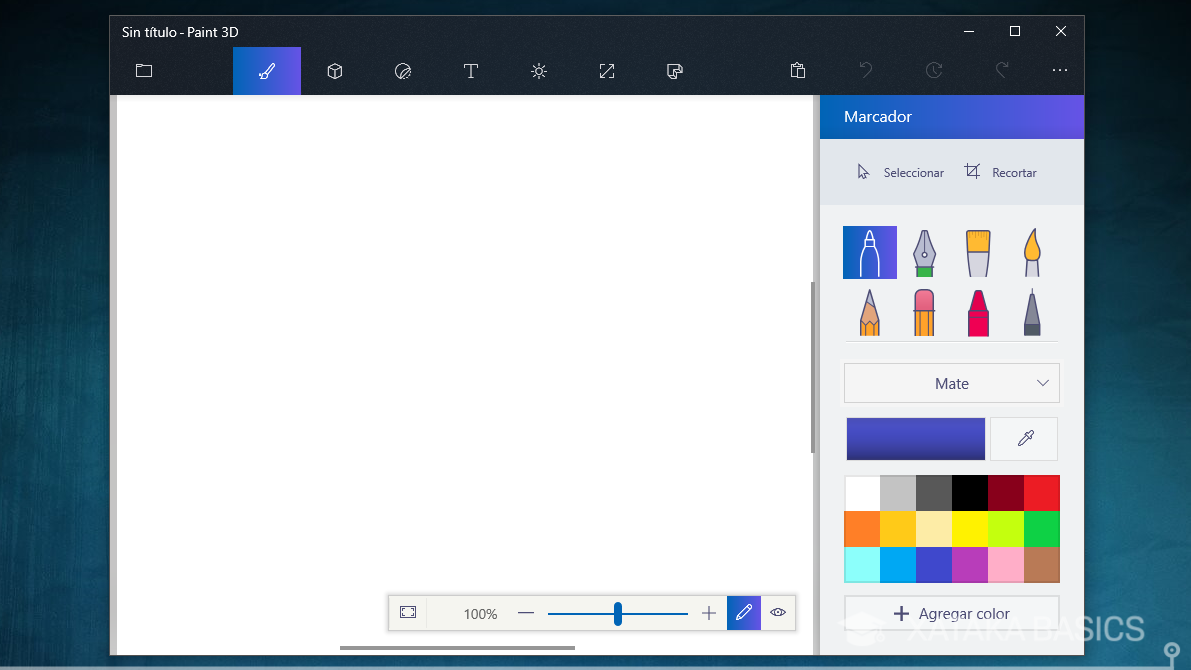
Task: Select the Pencil tool
Action: (870, 311)
